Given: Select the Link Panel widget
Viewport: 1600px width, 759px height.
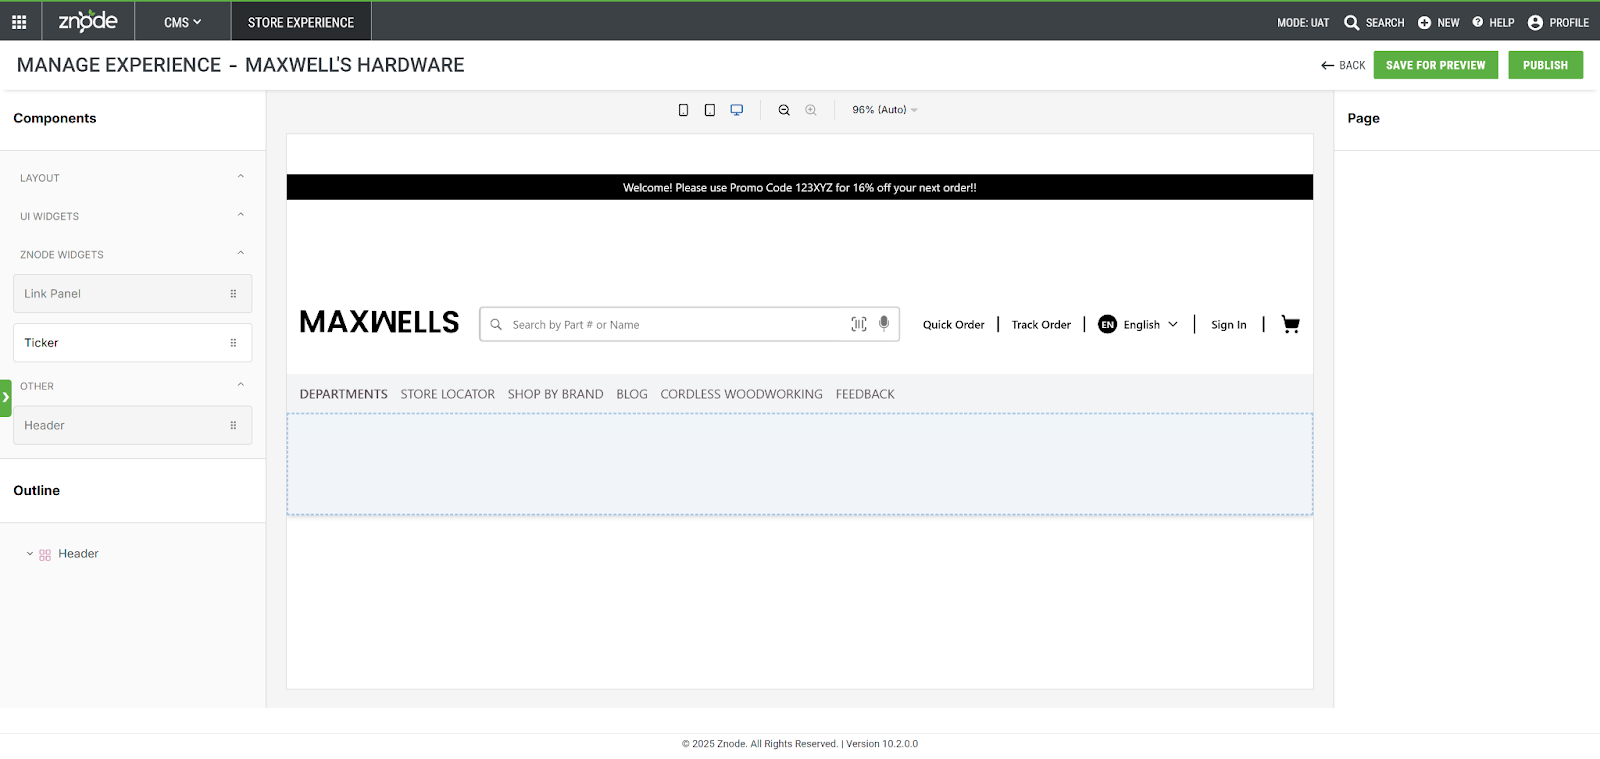Looking at the screenshot, I should click(x=132, y=294).
